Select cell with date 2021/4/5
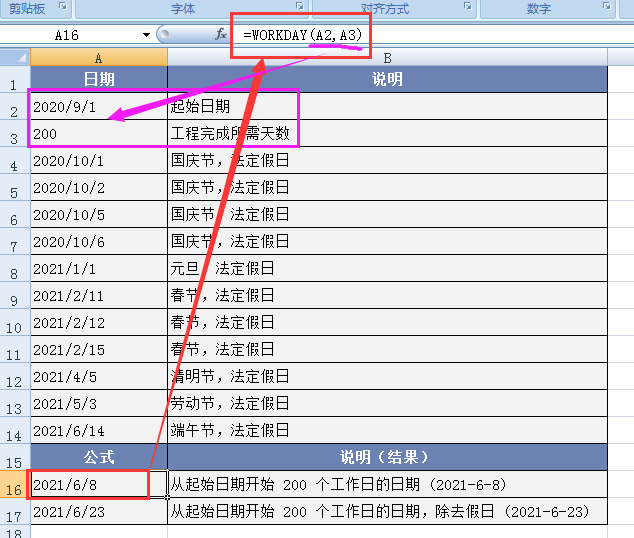This screenshot has width=634, height=538. point(99,377)
